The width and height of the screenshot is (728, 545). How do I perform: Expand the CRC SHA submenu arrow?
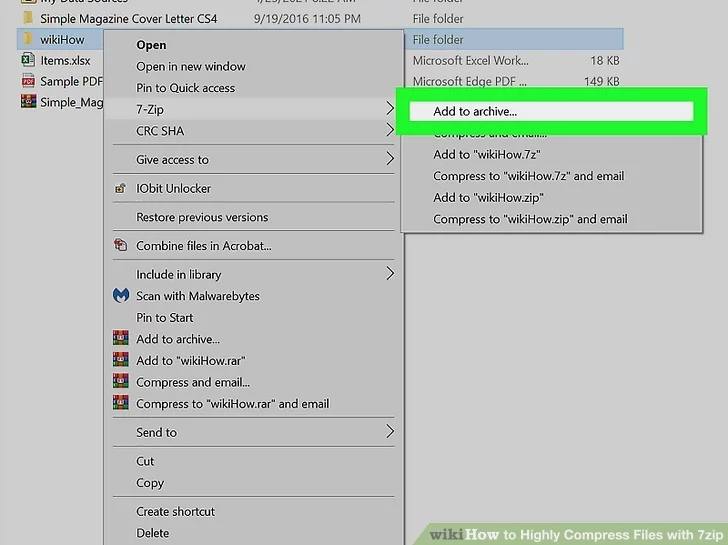coord(390,130)
